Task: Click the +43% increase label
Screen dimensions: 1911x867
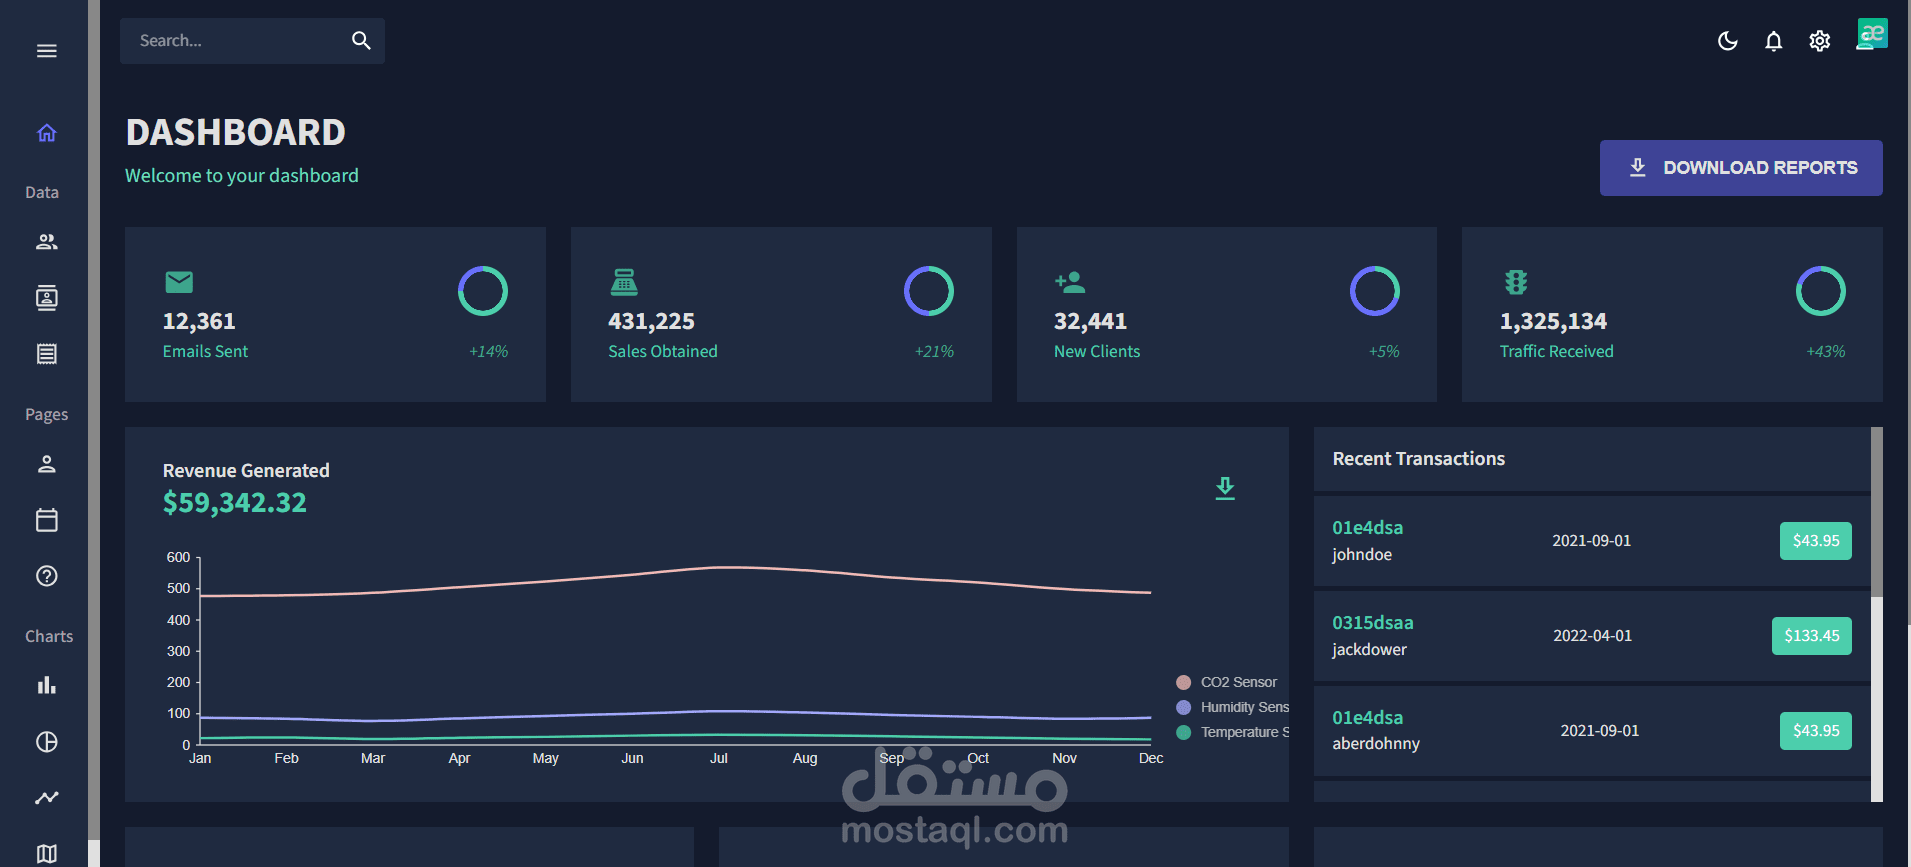Action: (1826, 352)
